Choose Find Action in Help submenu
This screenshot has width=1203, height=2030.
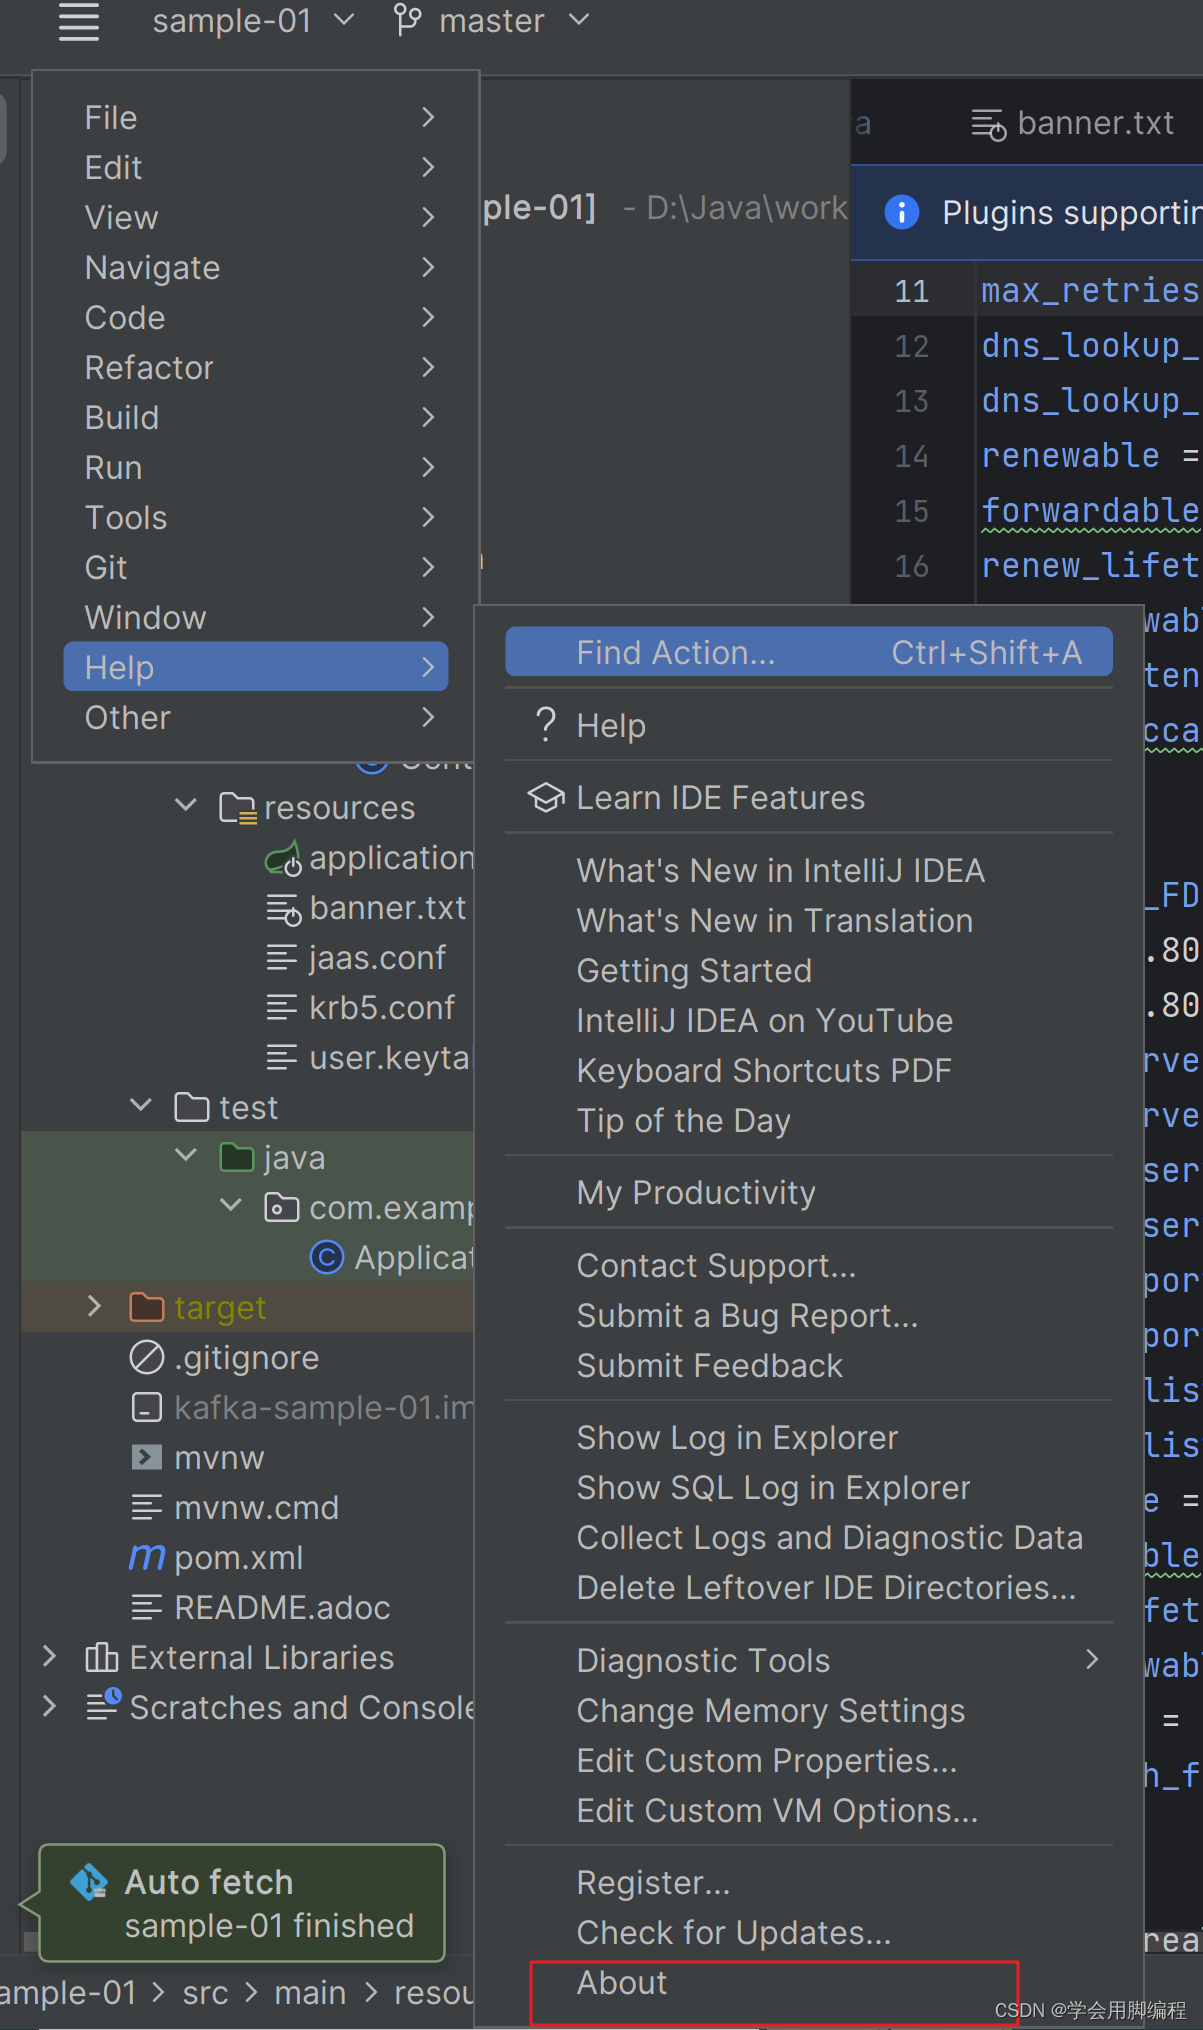[809, 652]
